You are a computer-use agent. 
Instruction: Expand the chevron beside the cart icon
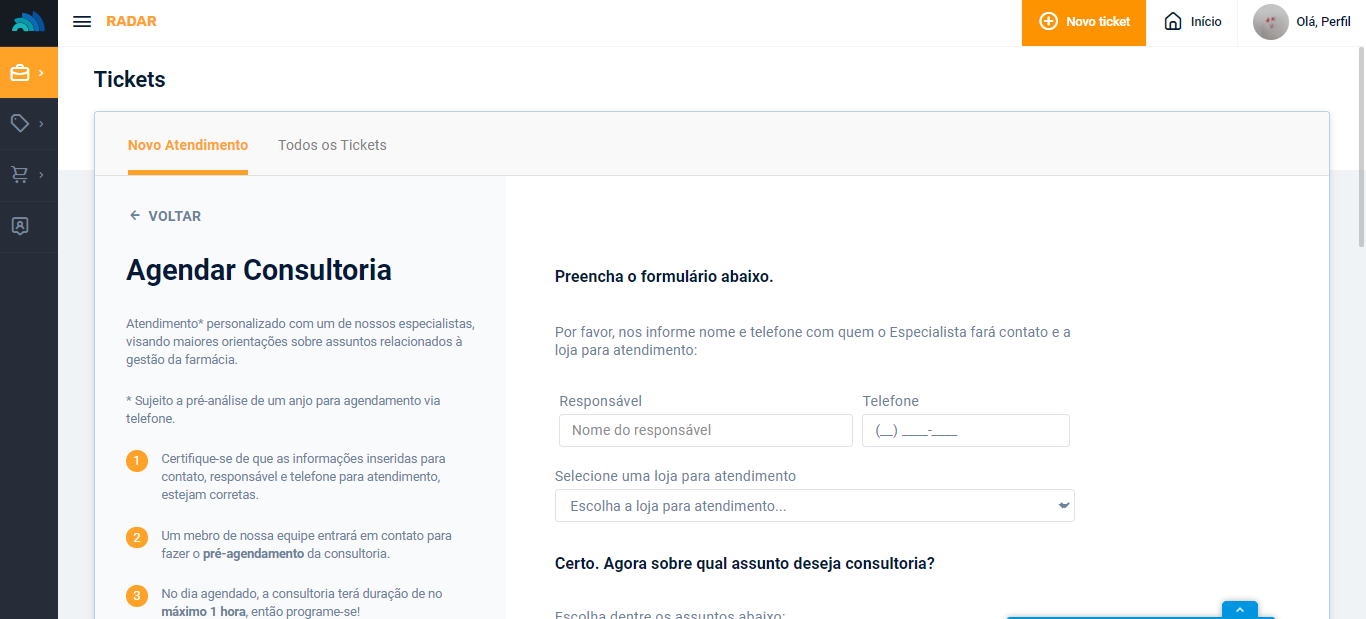tap(41, 175)
